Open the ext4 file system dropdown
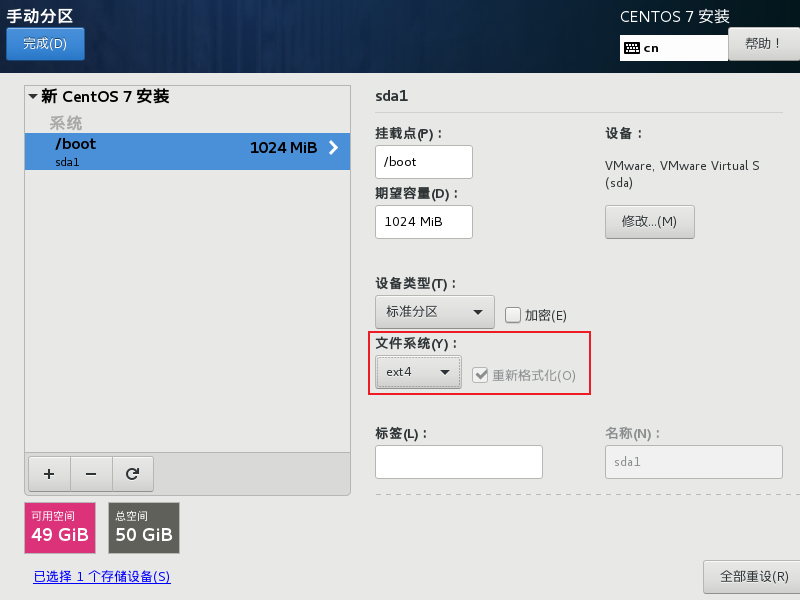The height and width of the screenshot is (600, 800). pos(417,371)
